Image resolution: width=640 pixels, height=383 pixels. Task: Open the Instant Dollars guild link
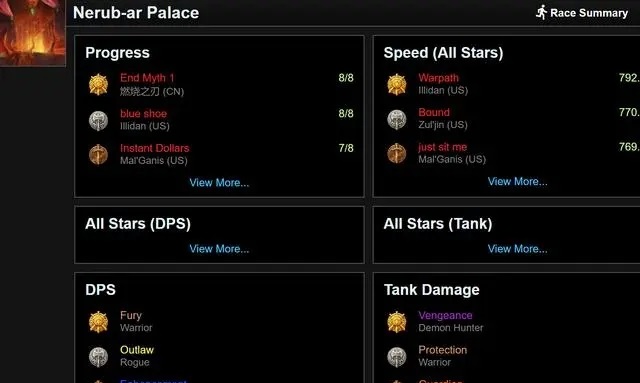tap(154, 148)
